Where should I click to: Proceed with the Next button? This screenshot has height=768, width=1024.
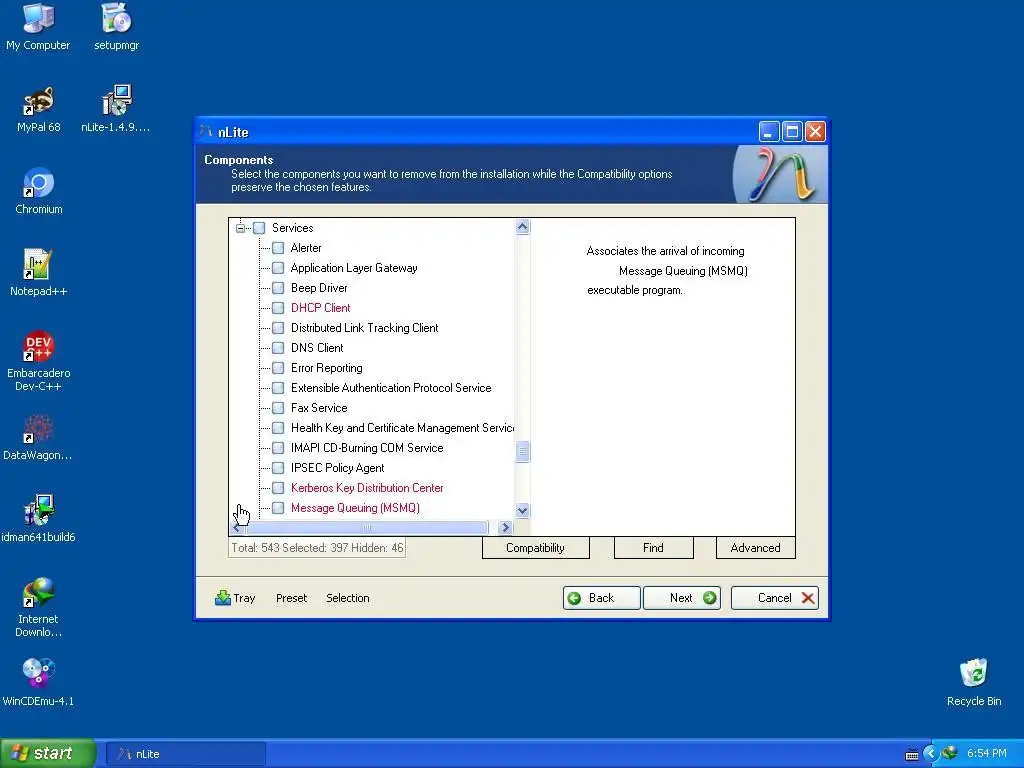pos(682,598)
